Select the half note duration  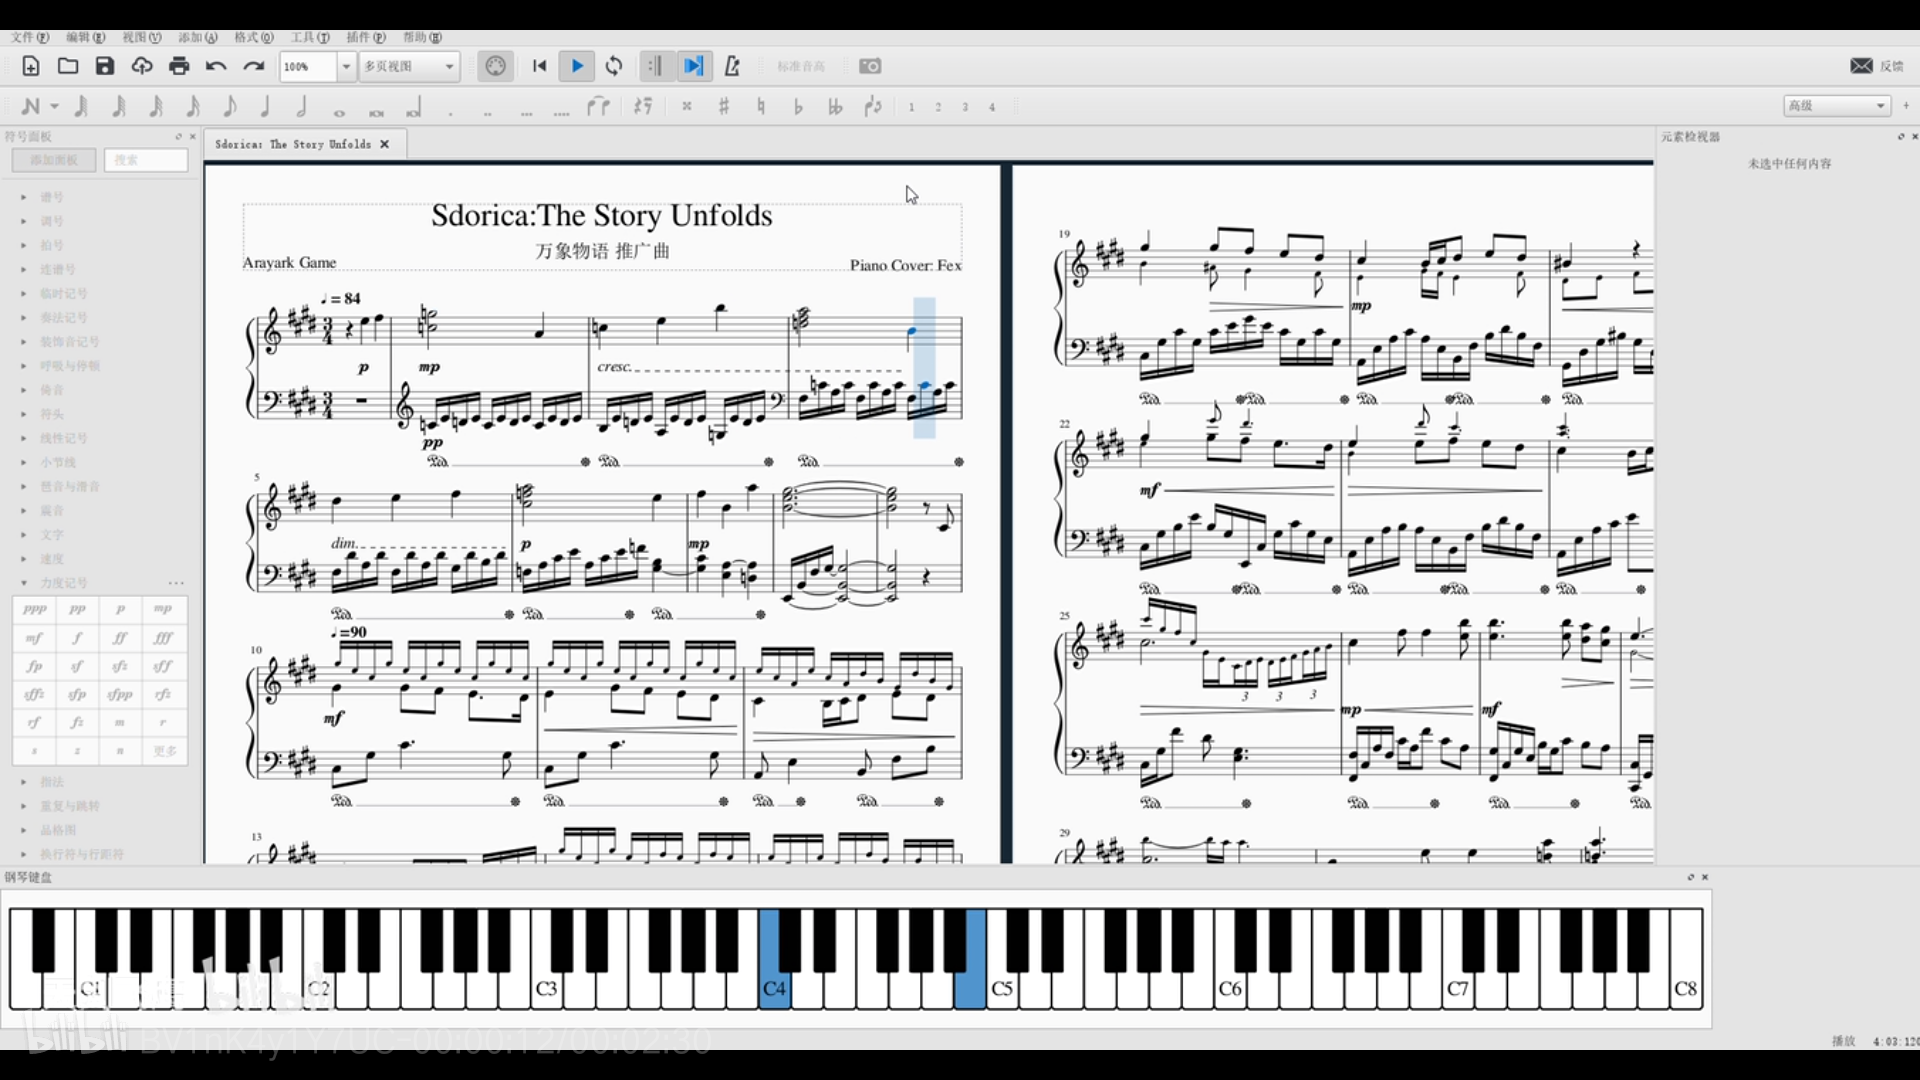pyautogui.click(x=301, y=106)
